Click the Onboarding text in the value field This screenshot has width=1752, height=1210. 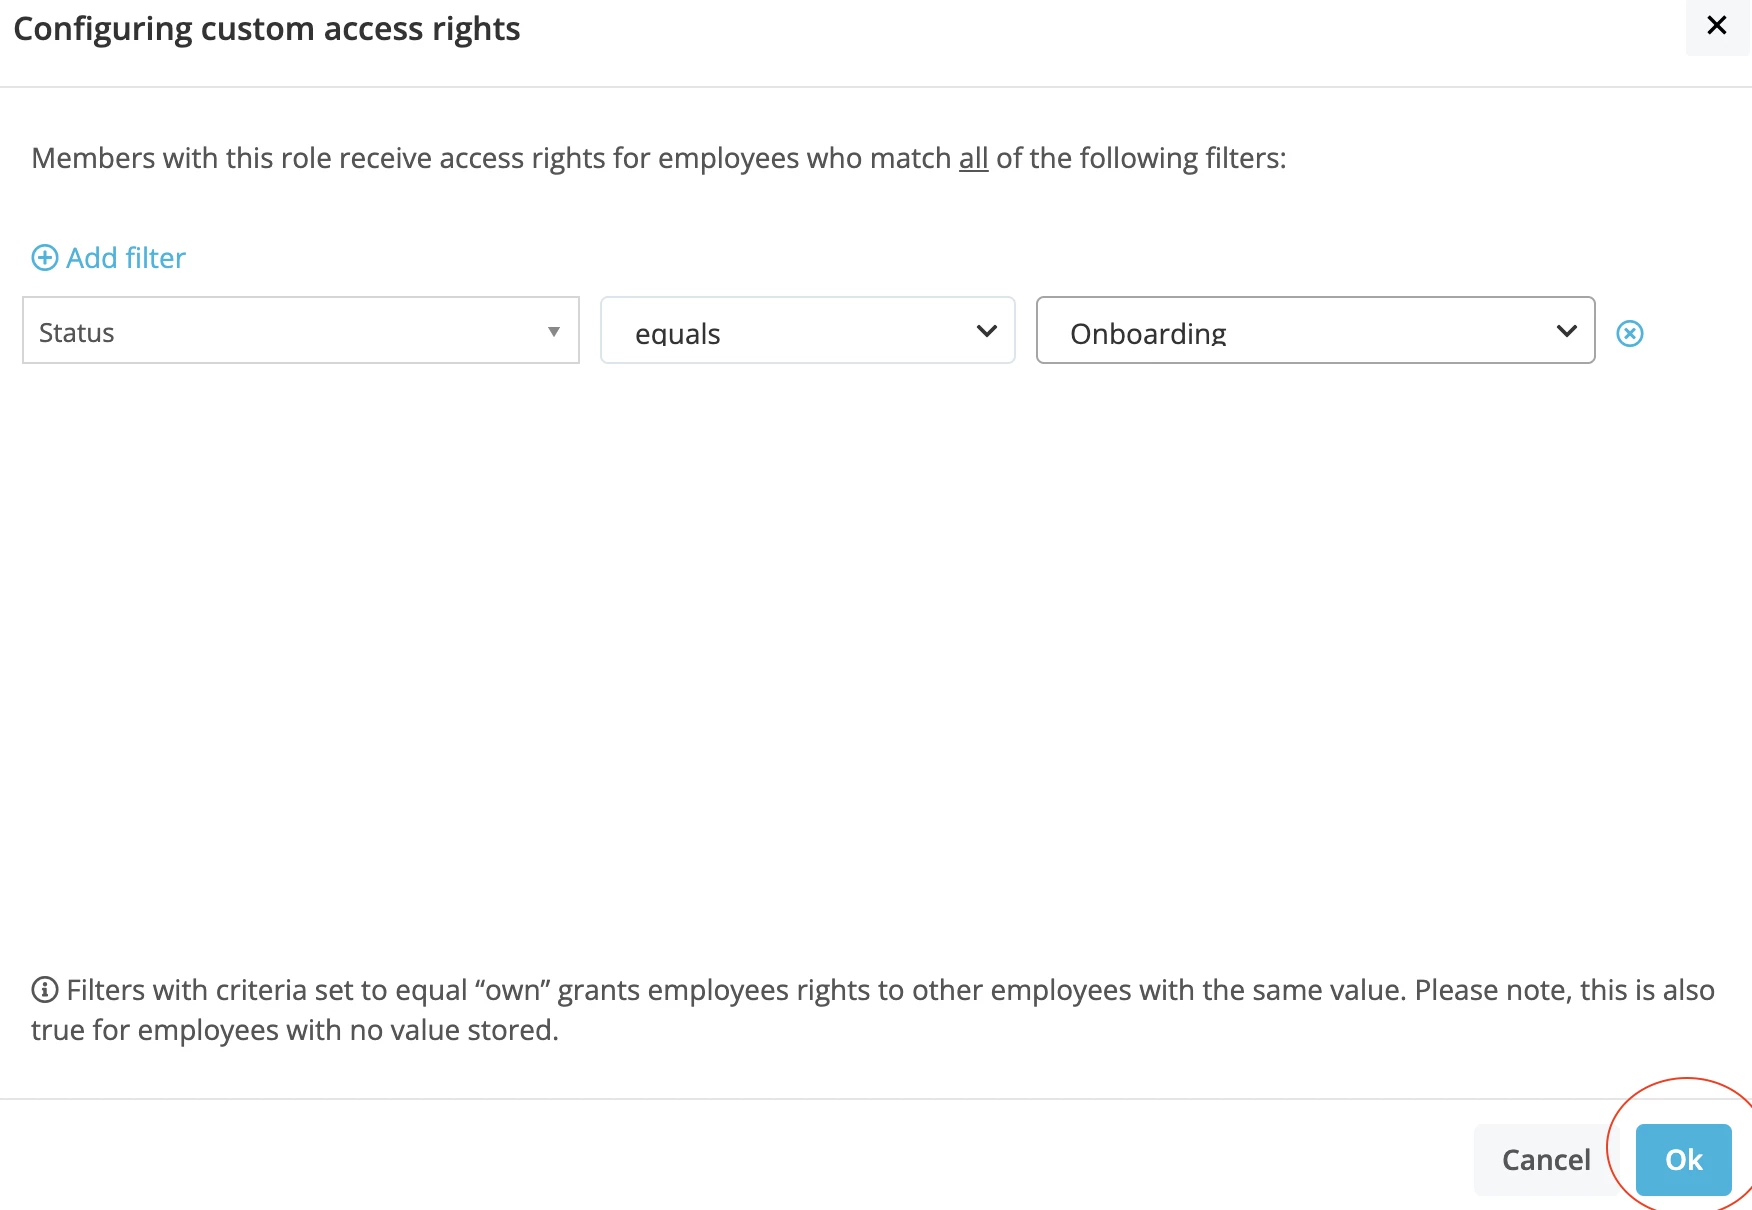click(1148, 333)
